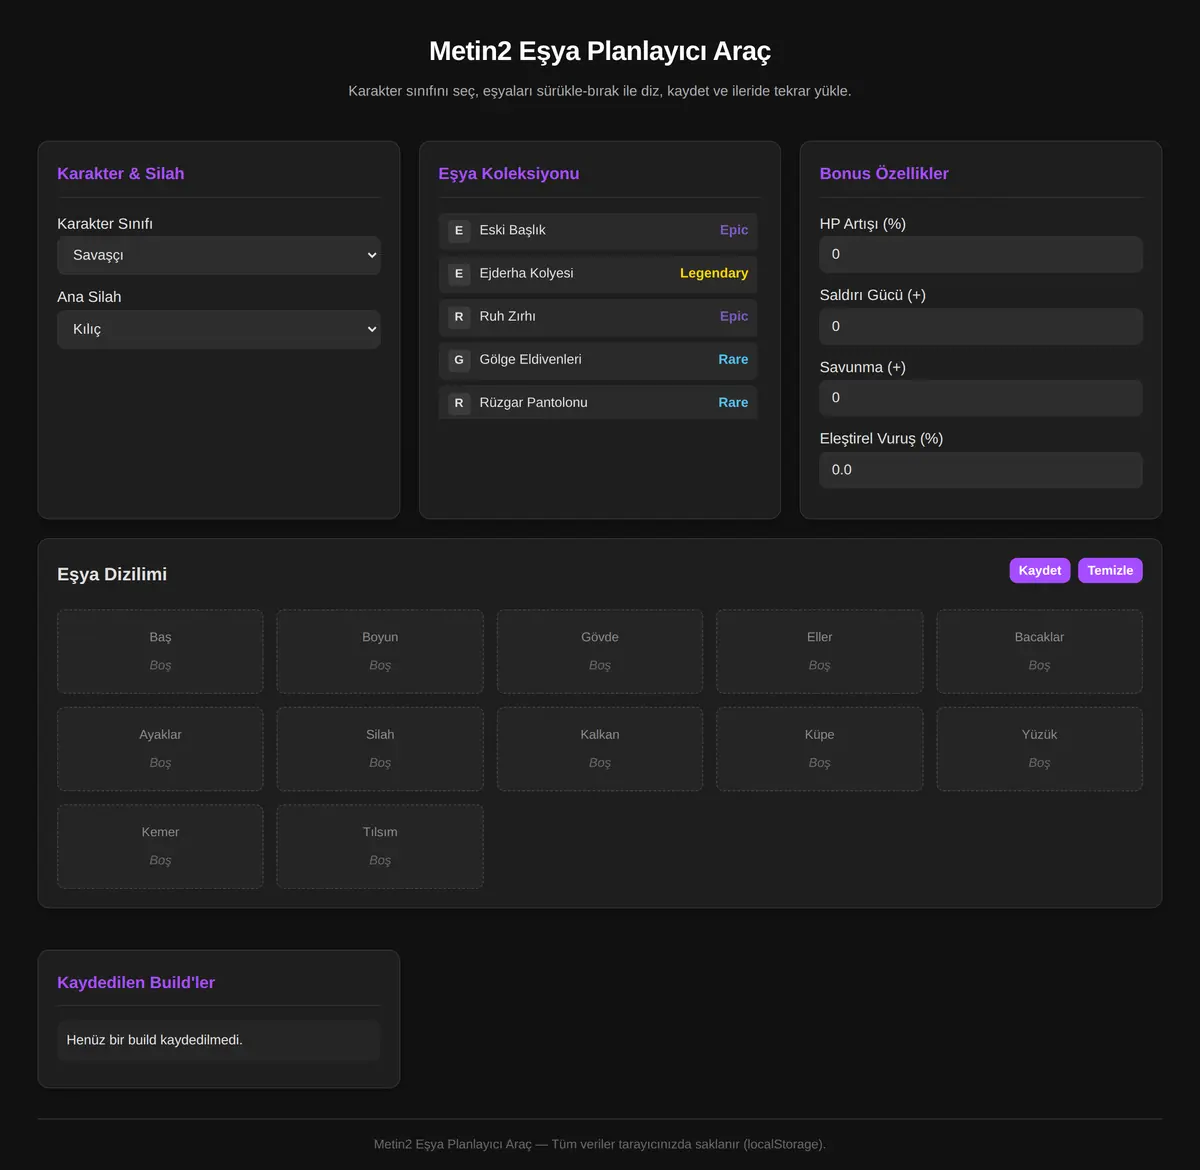The height and width of the screenshot is (1170, 1200).
Task: Click the Baş equipment slot
Action: pos(160,651)
